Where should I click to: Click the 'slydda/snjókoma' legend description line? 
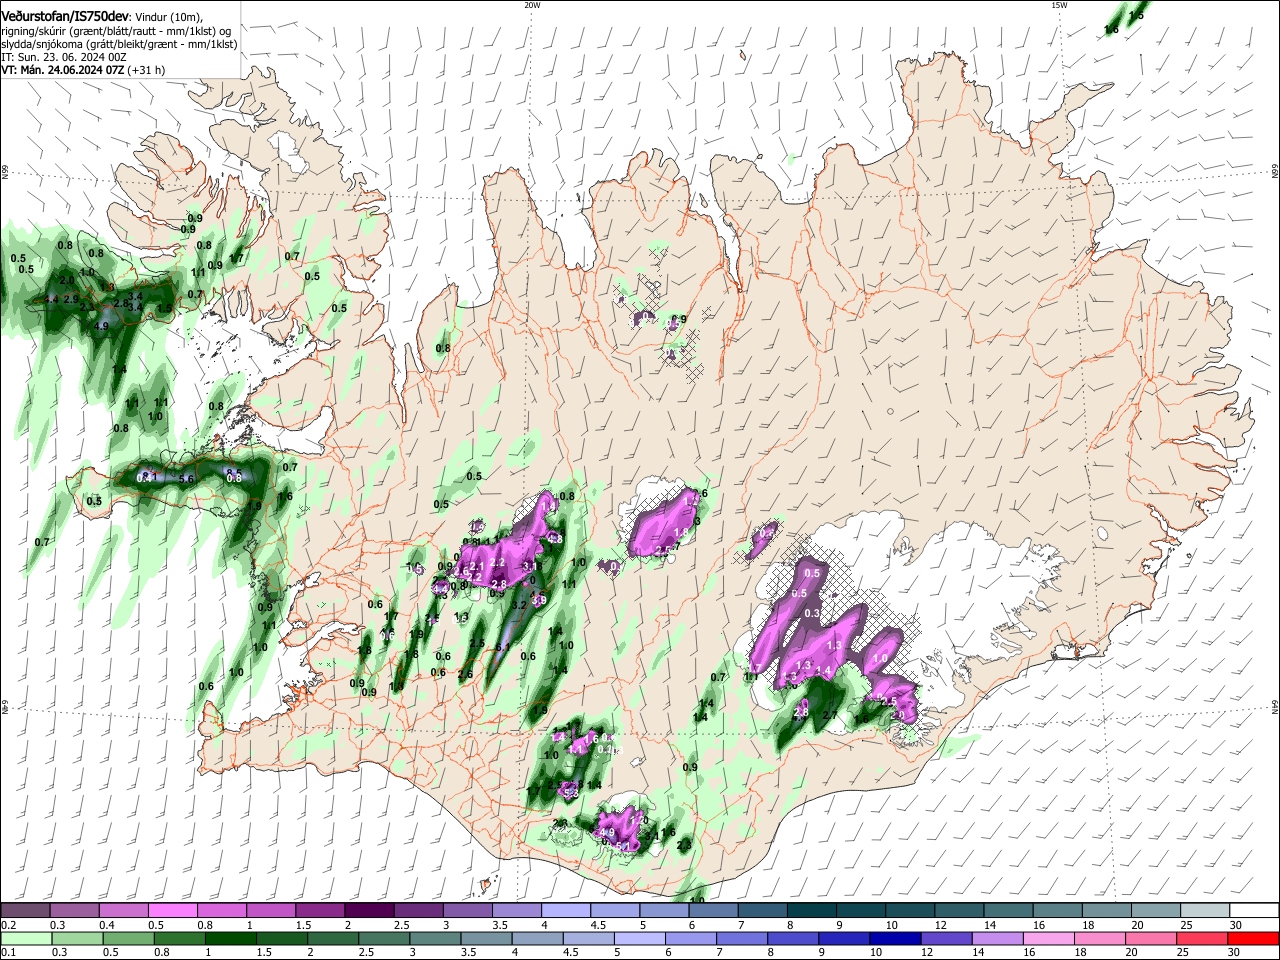click(x=119, y=44)
